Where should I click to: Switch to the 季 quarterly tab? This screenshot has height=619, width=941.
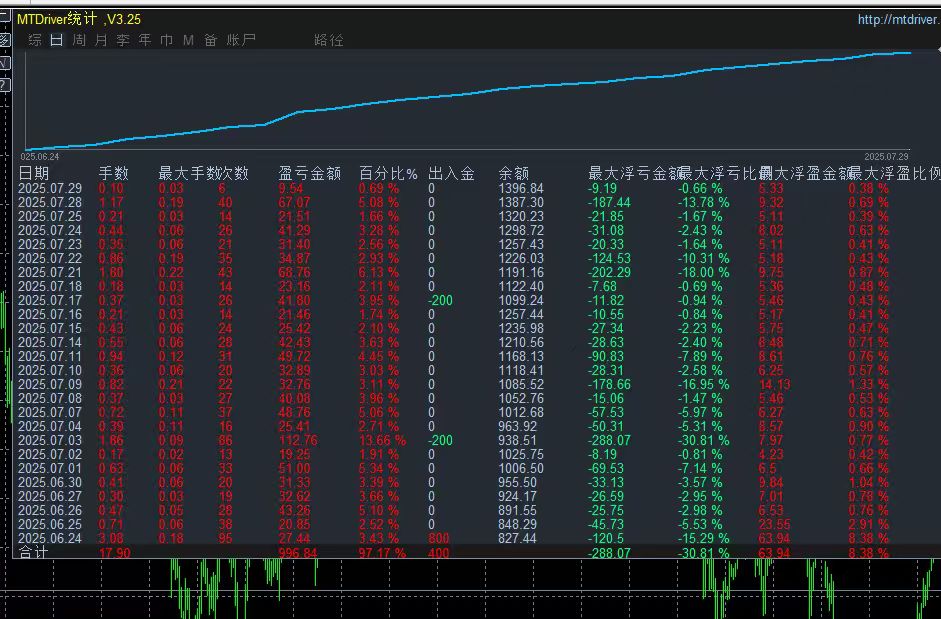pyautogui.click(x=123, y=40)
